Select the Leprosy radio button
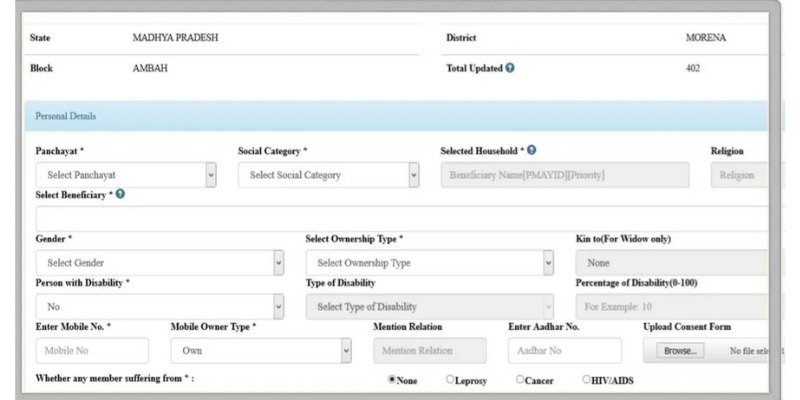Viewport: 800px width, 400px height. click(449, 380)
